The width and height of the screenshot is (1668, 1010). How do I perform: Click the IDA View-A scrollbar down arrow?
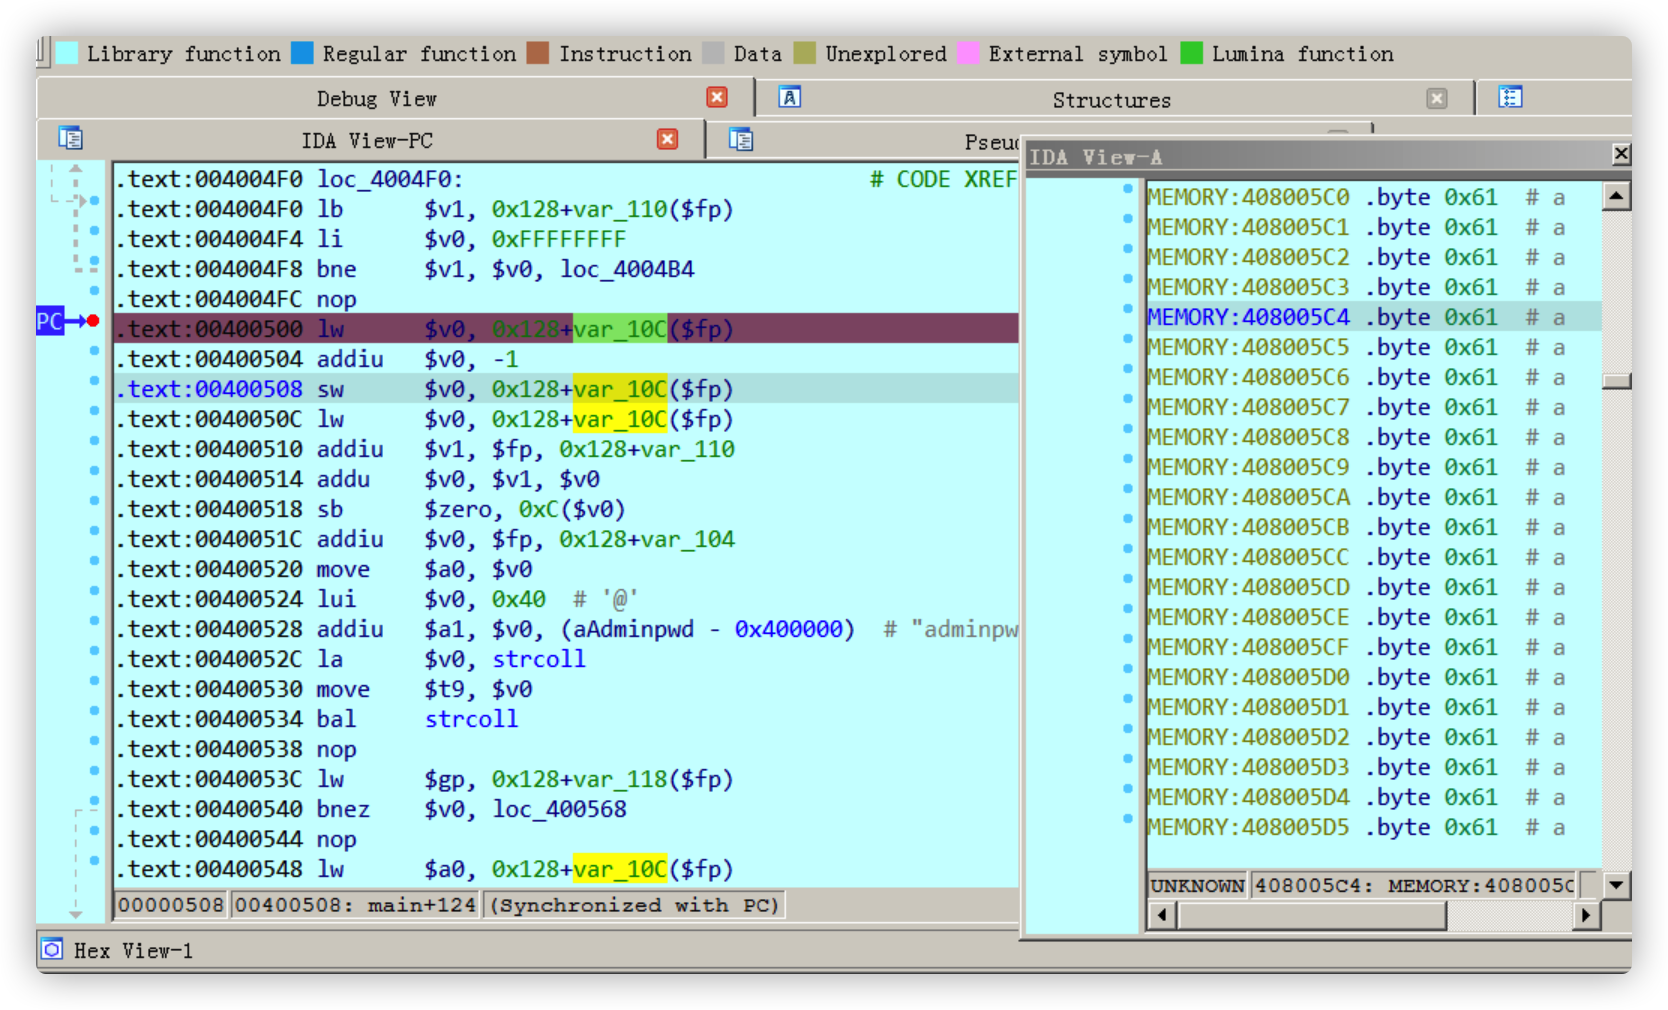pos(1616,885)
